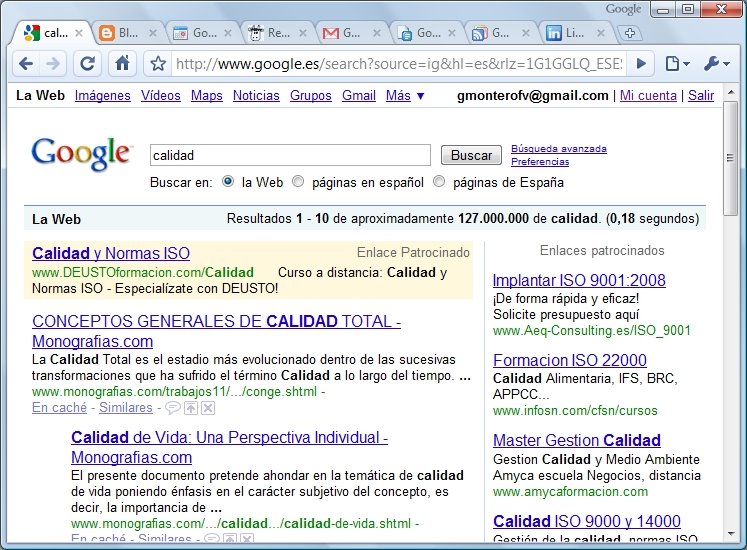Image resolution: width=747 pixels, height=550 pixels.
Task: Bookmark this page with the star icon
Action: 158,63
